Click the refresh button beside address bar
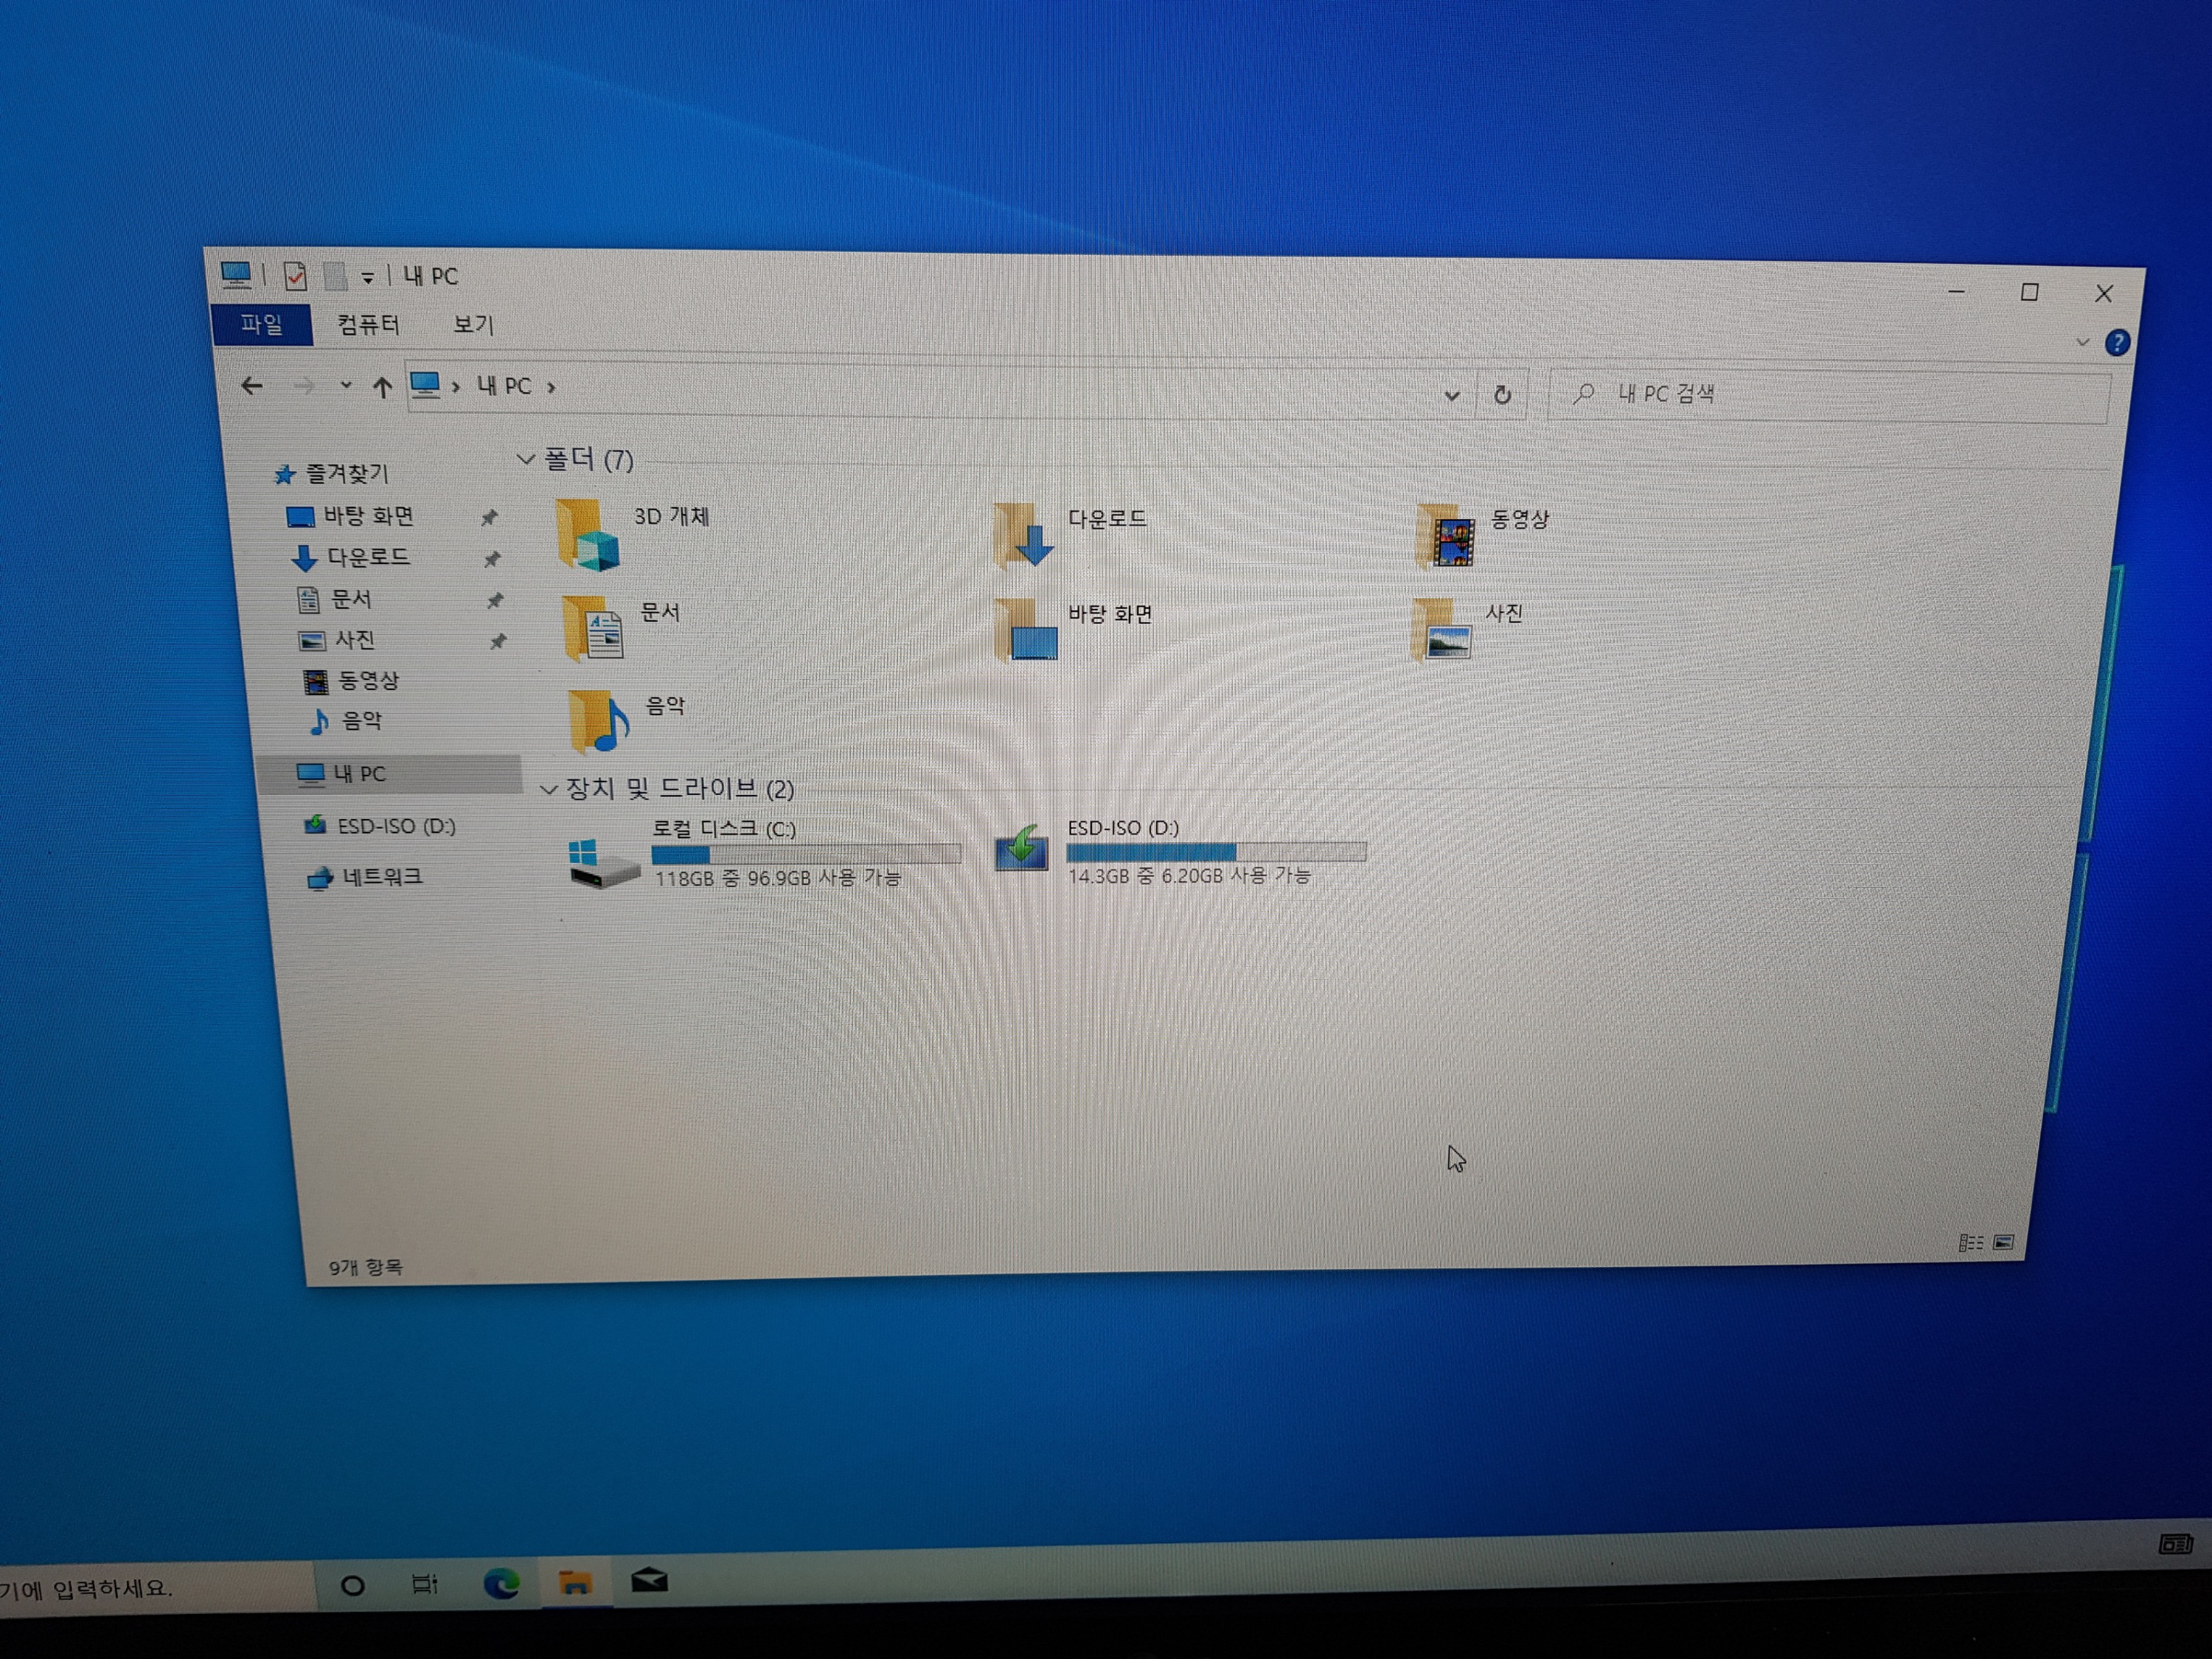Image resolution: width=2212 pixels, height=1659 pixels. (x=1502, y=395)
